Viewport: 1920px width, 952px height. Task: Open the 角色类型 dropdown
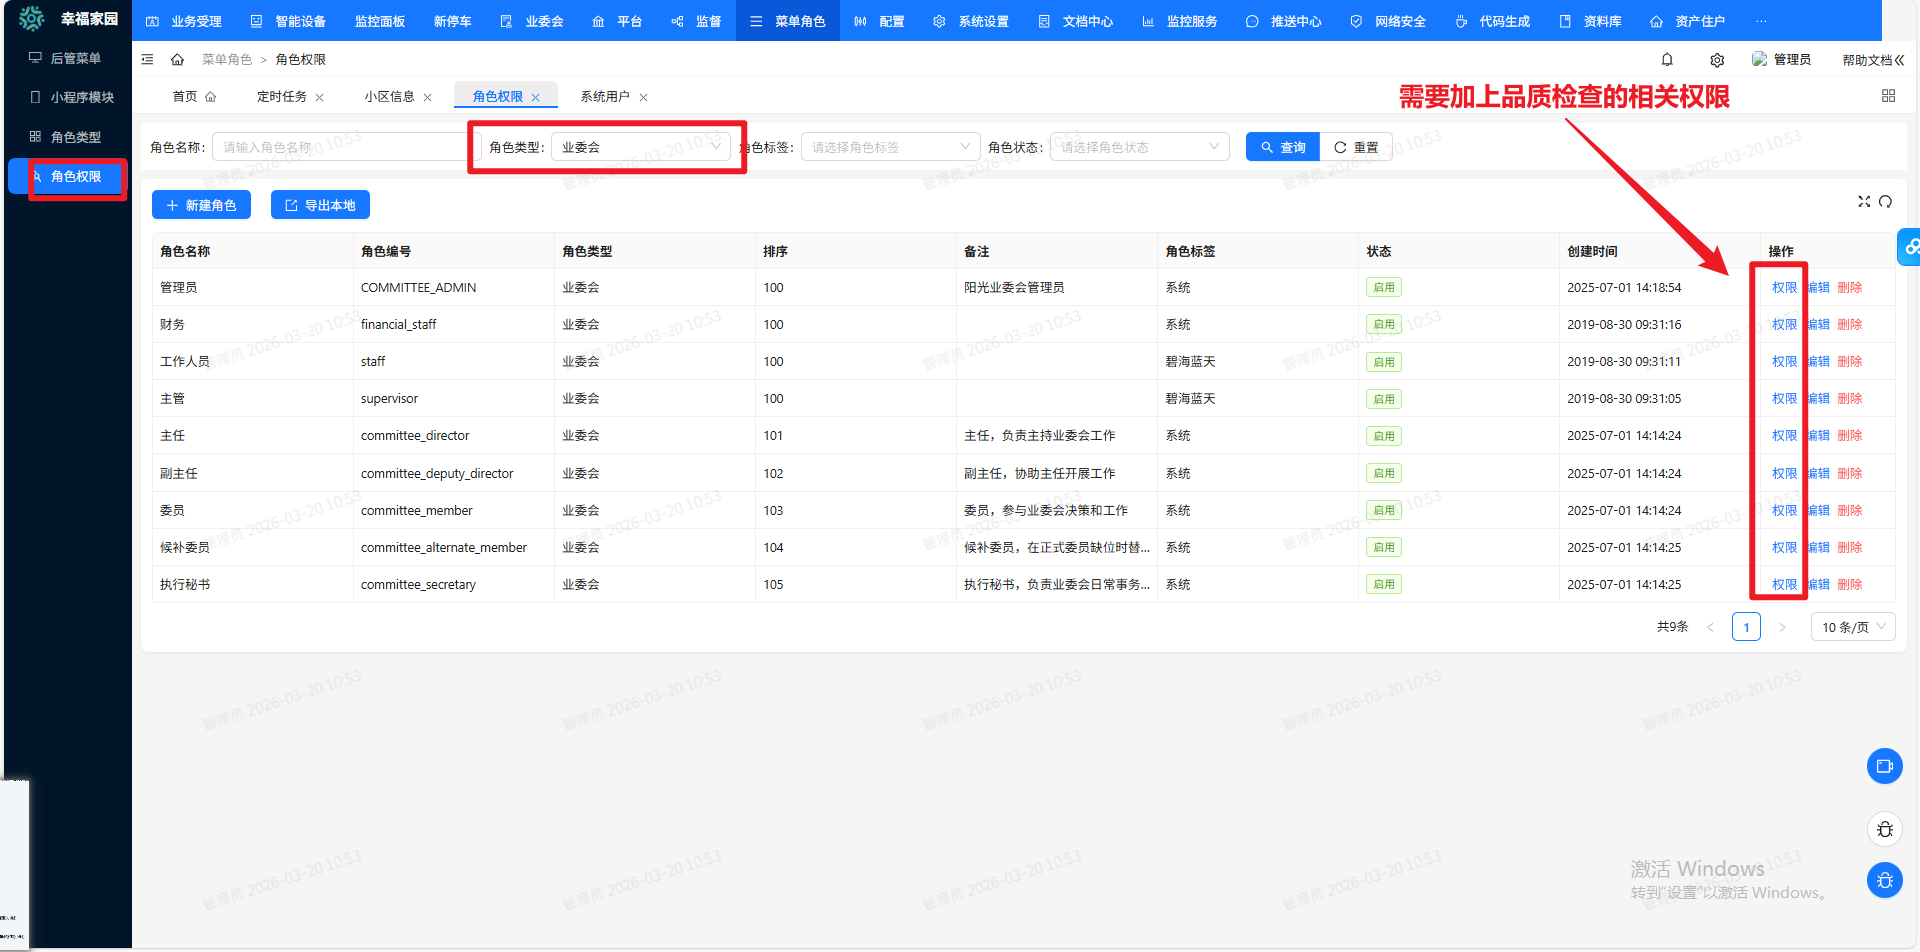(640, 147)
